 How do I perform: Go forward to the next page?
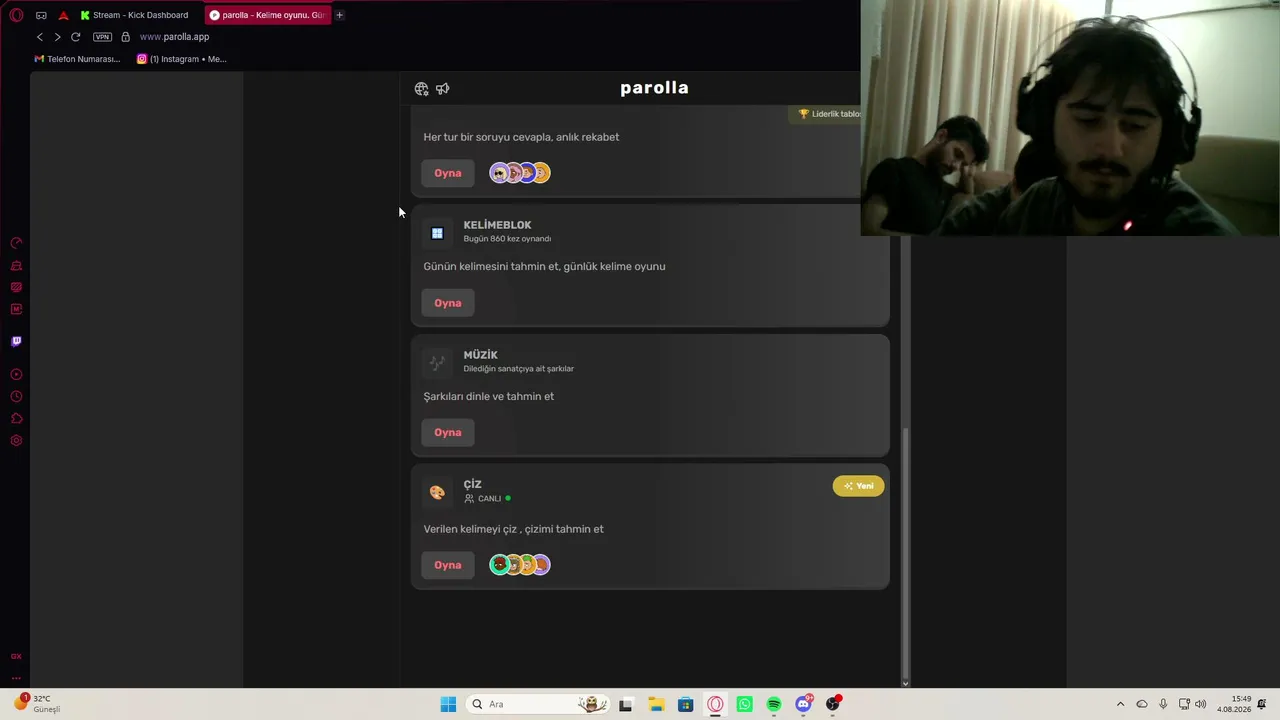(x=57, y=37)
